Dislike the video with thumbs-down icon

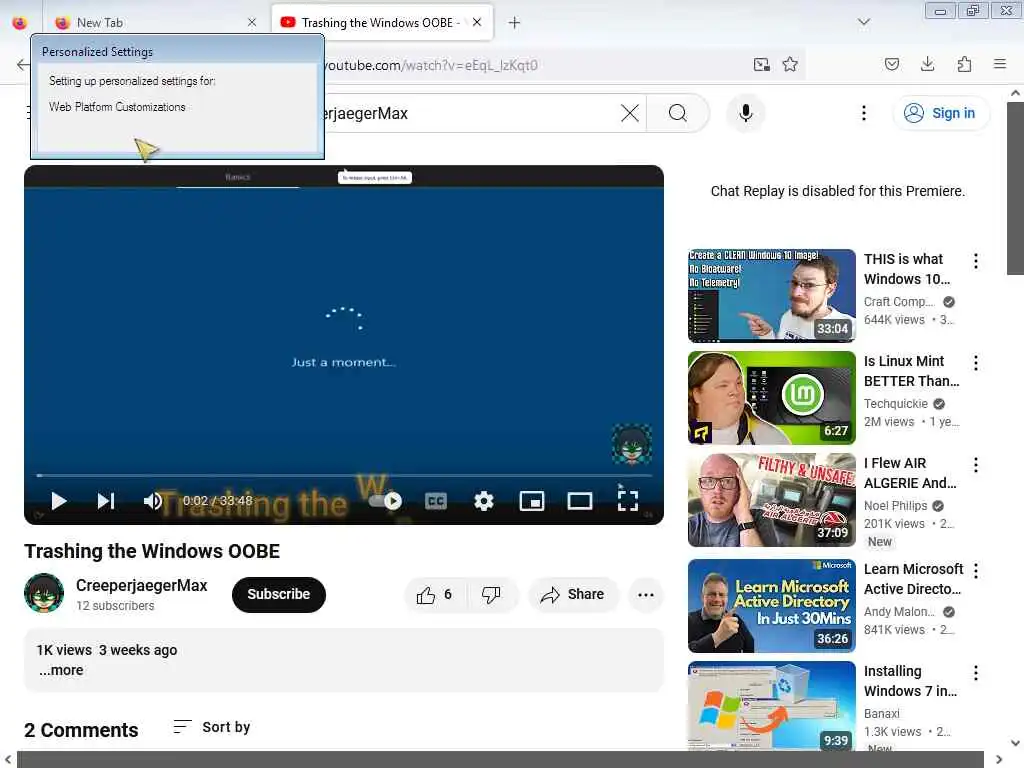click(491, 595)
